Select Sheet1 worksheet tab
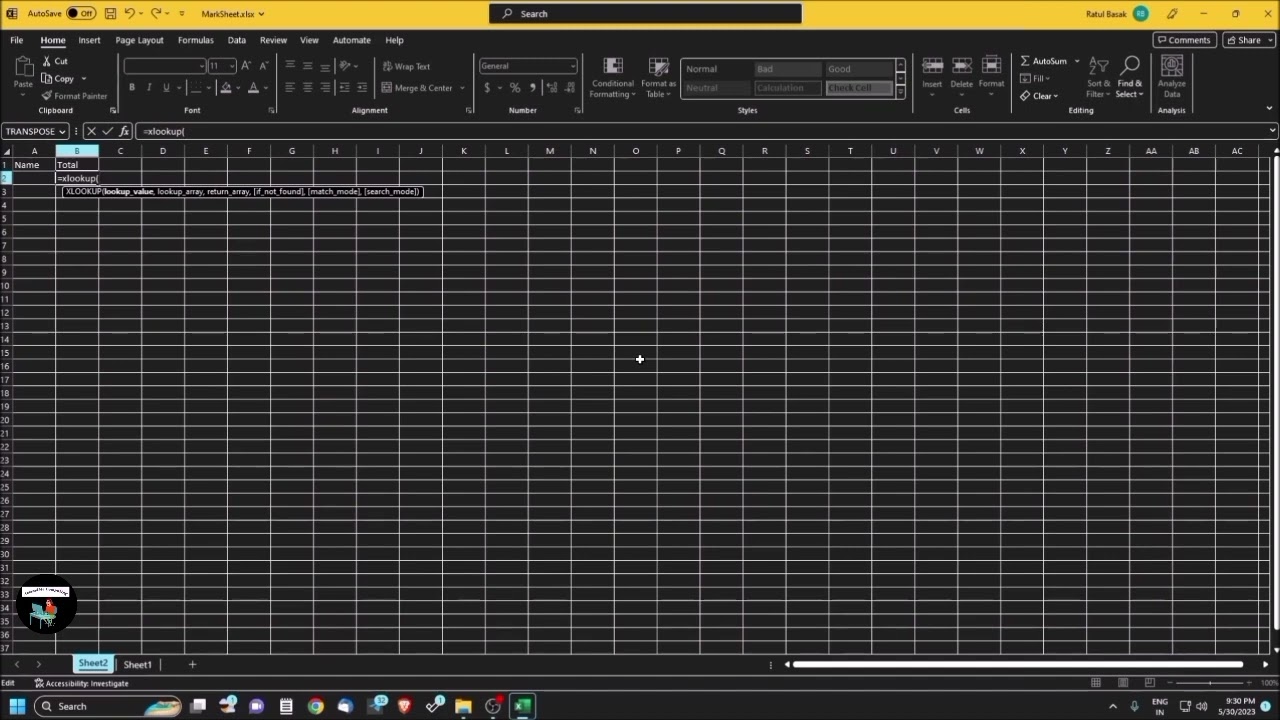 click(137, 664)
